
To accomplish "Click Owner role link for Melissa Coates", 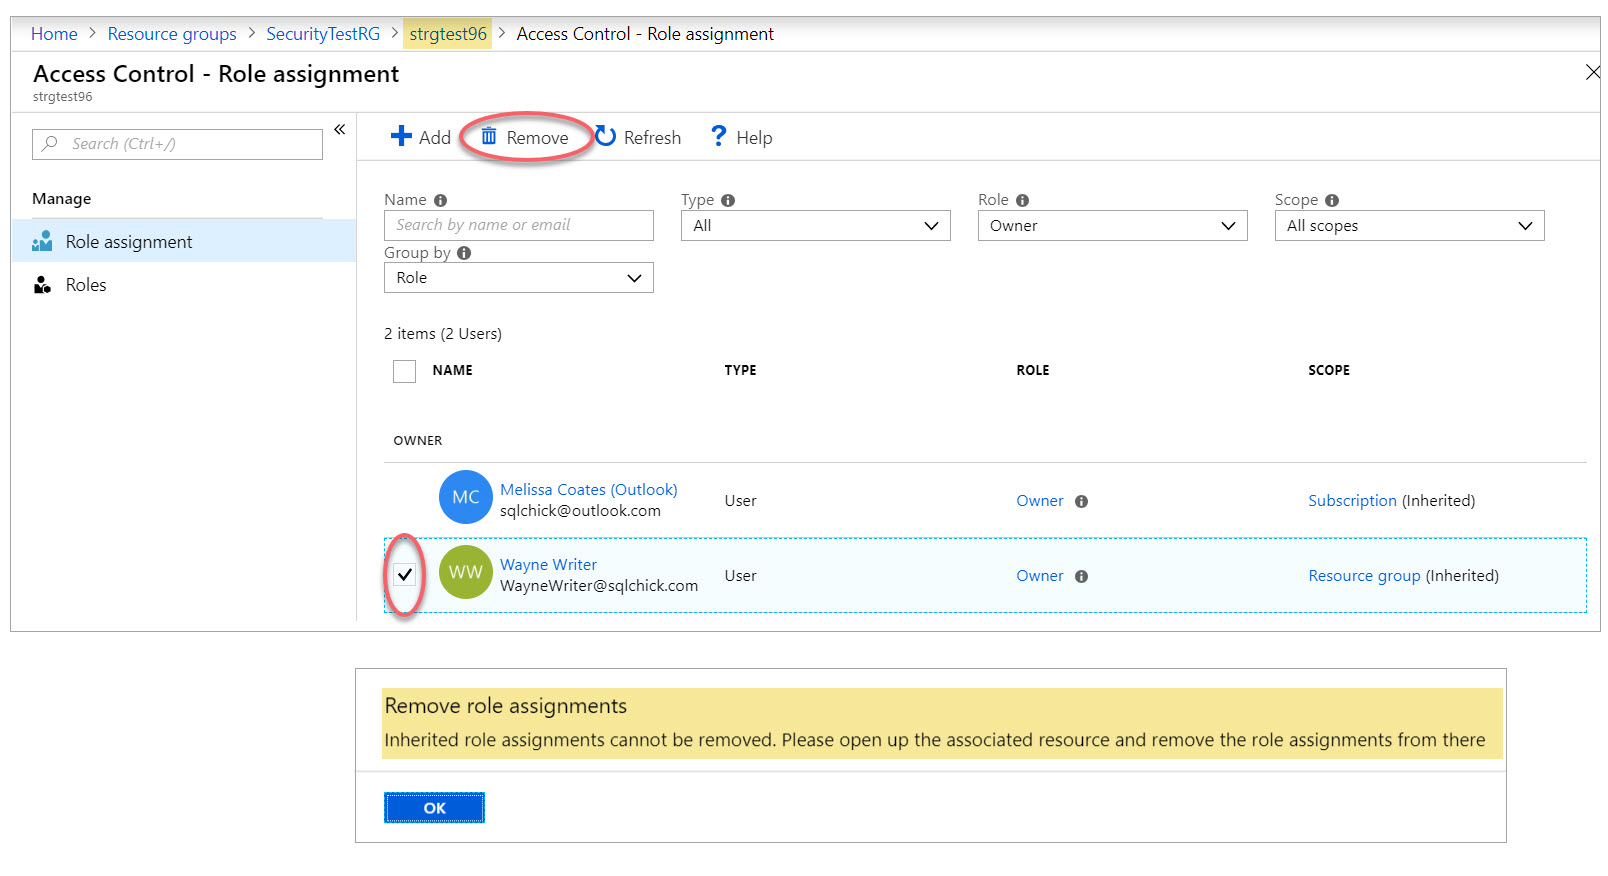I will click(x=1040, y=501).
